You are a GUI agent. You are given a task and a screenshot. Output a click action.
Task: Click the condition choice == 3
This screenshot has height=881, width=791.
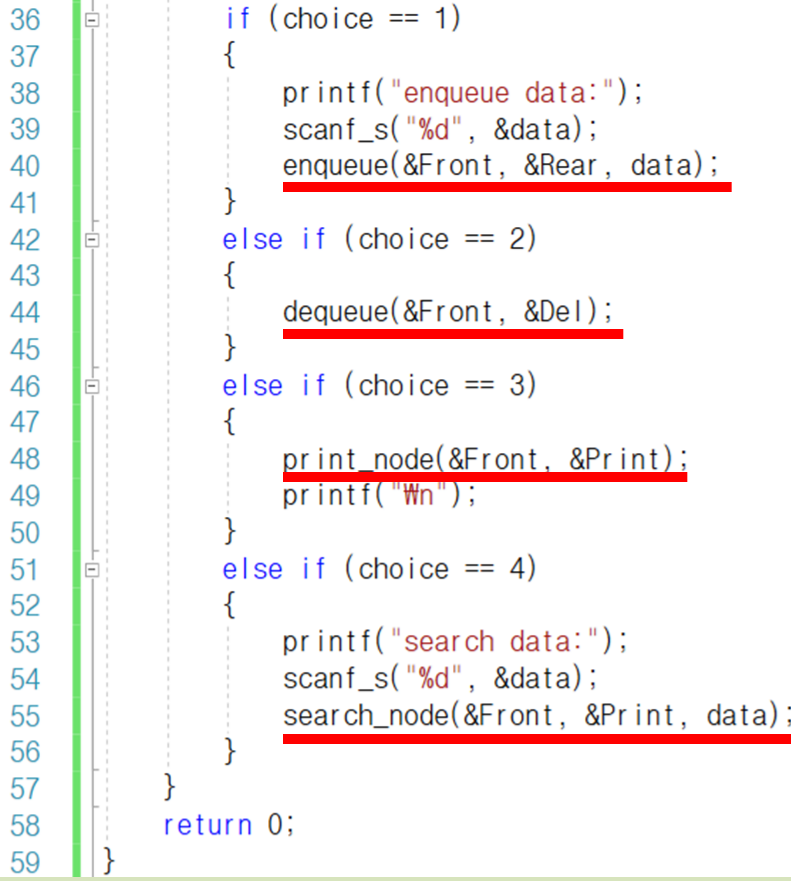click(441, 385)
